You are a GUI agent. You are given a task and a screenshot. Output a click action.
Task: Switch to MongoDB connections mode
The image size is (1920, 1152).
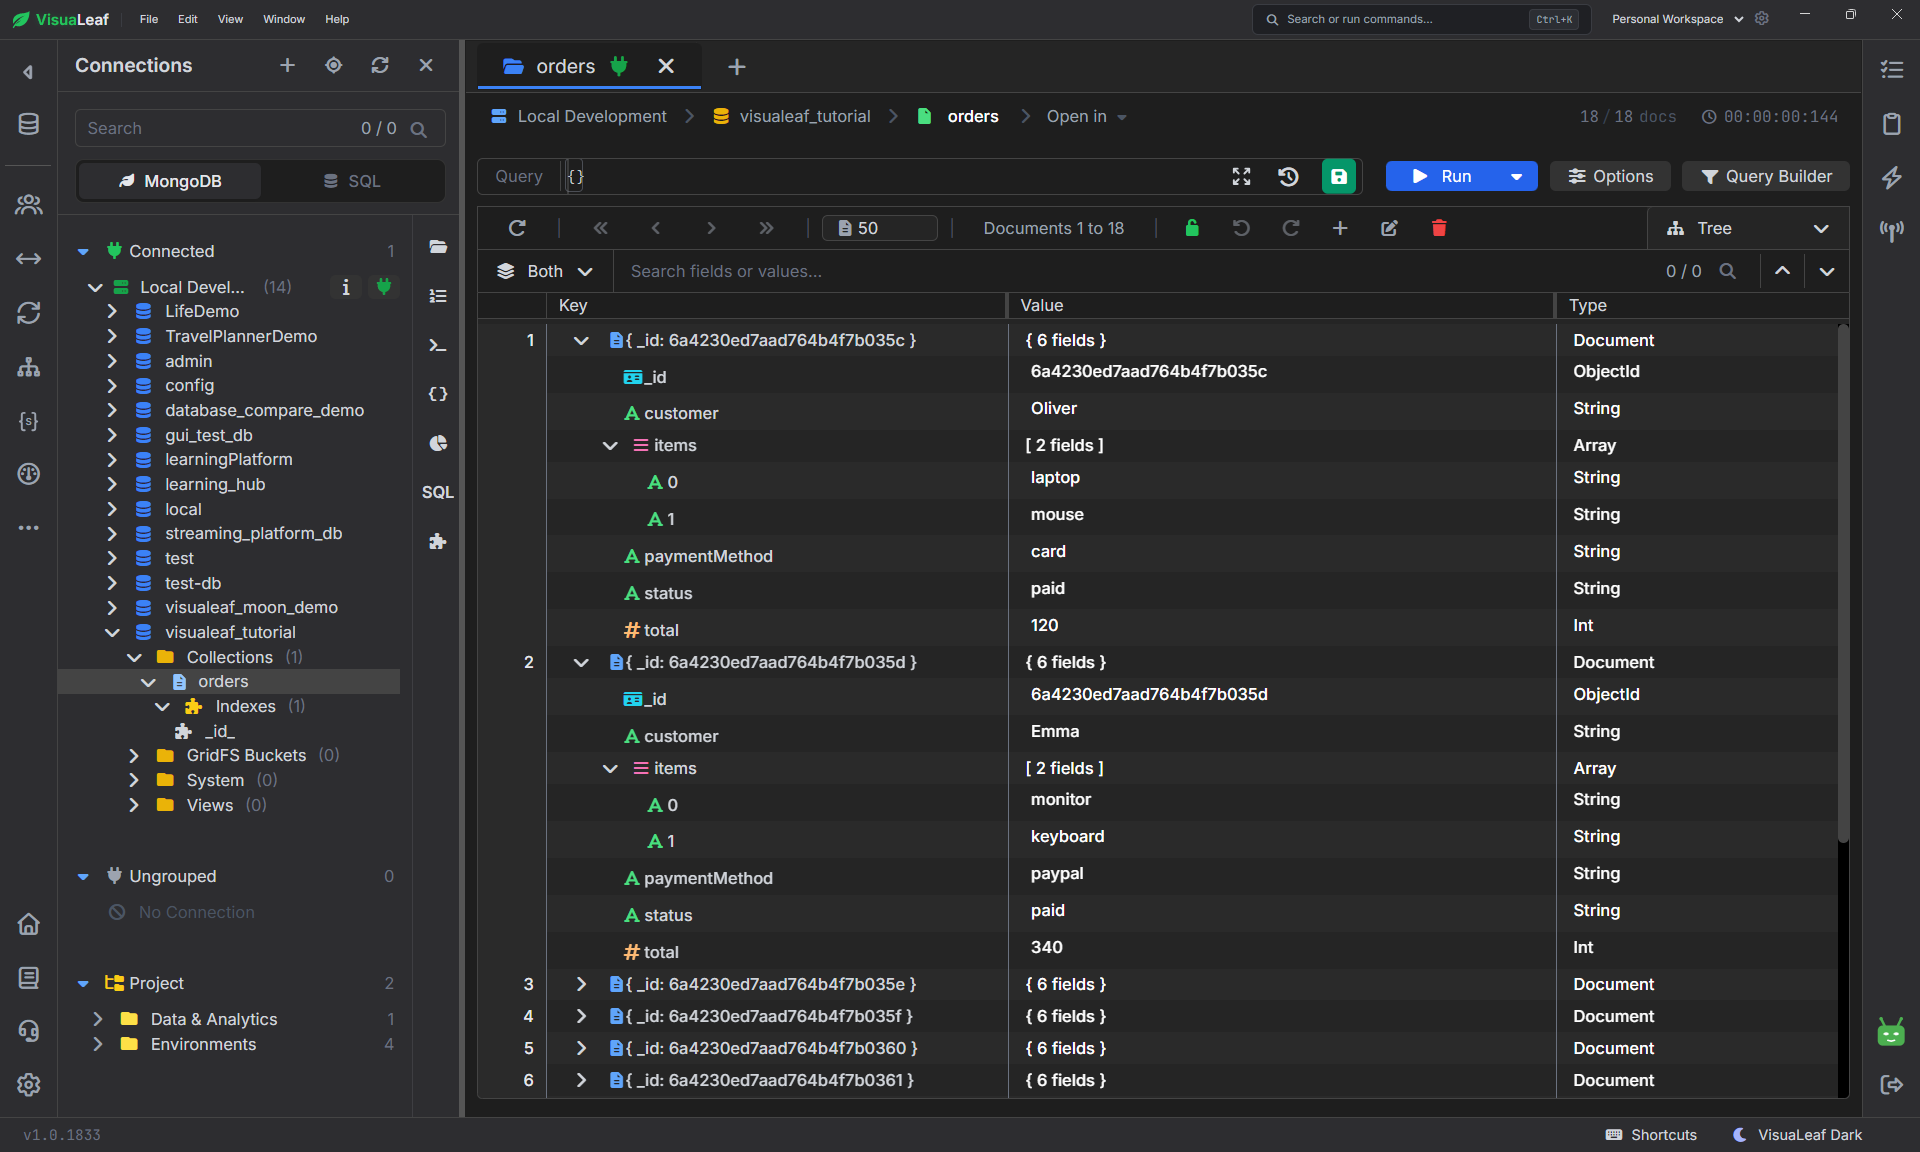pyautogui.click(x=170, y=181)
